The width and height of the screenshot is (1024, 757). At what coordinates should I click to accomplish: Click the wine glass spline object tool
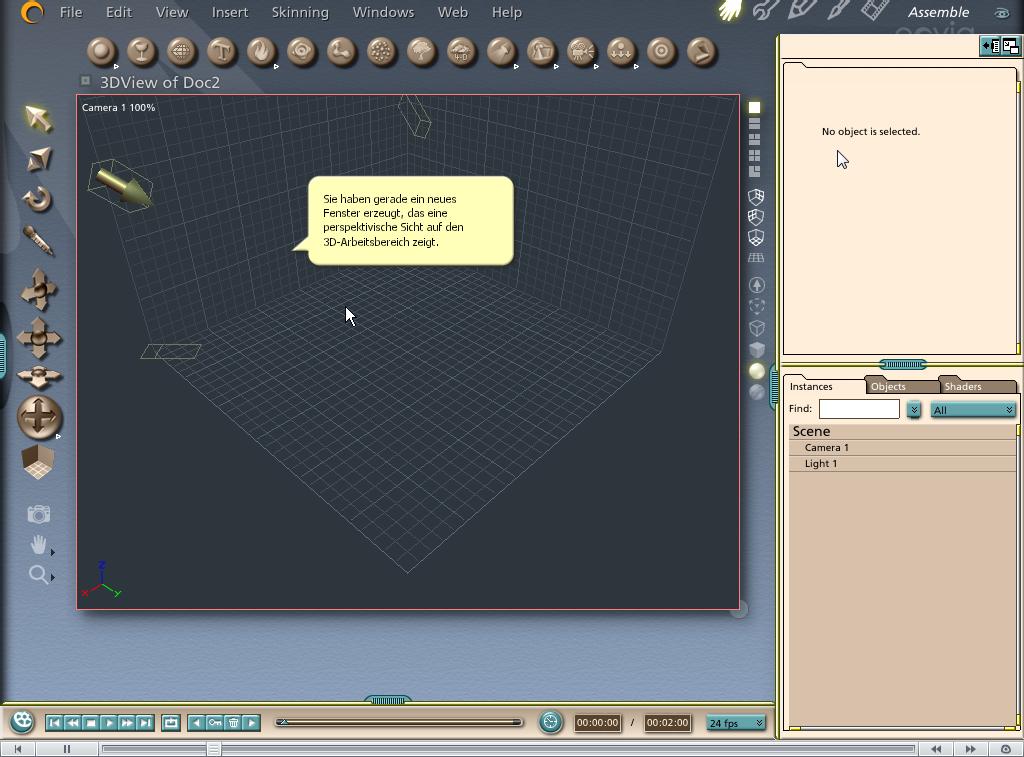pyautogui.click(x=141, y=51)
